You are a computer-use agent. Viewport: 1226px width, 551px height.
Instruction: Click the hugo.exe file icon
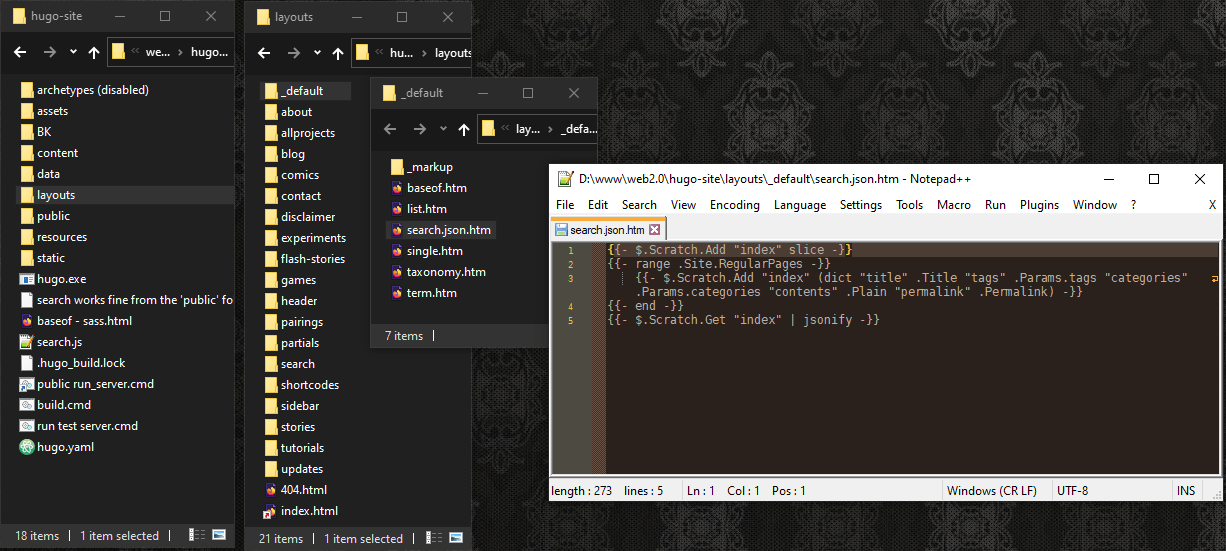pos(28,279)
